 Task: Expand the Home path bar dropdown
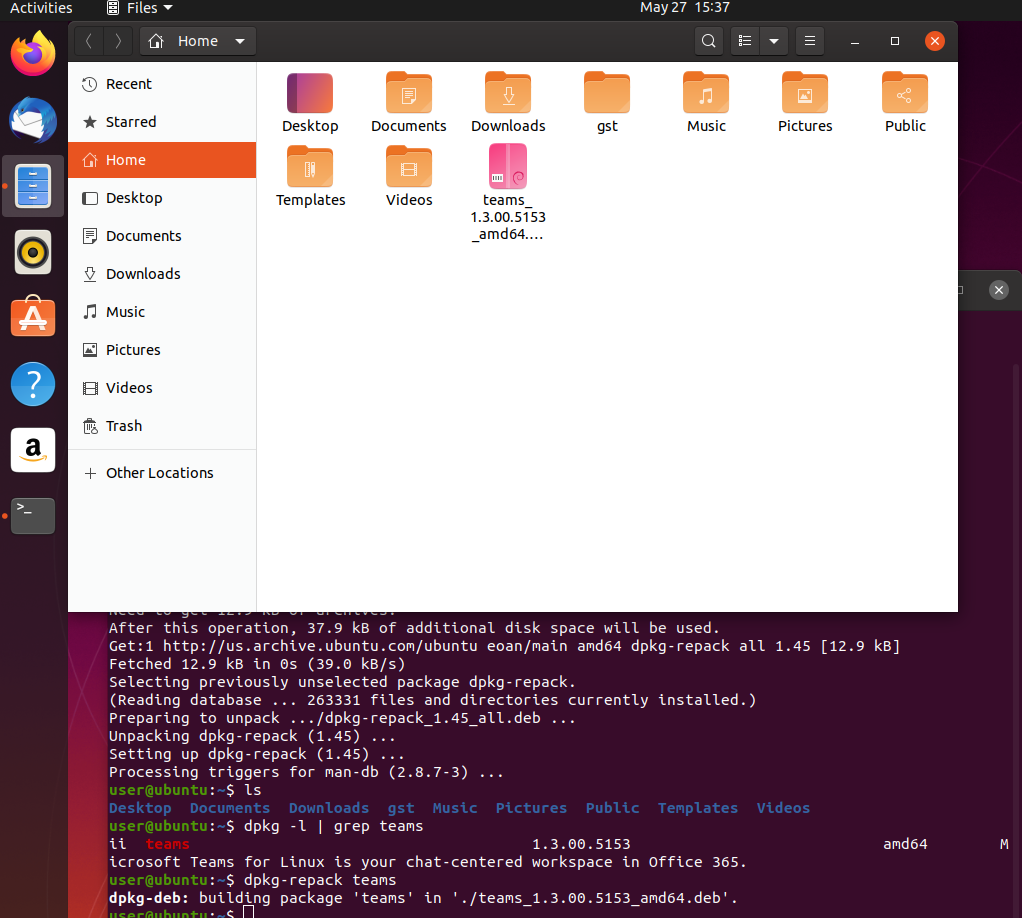click(240, 41)
